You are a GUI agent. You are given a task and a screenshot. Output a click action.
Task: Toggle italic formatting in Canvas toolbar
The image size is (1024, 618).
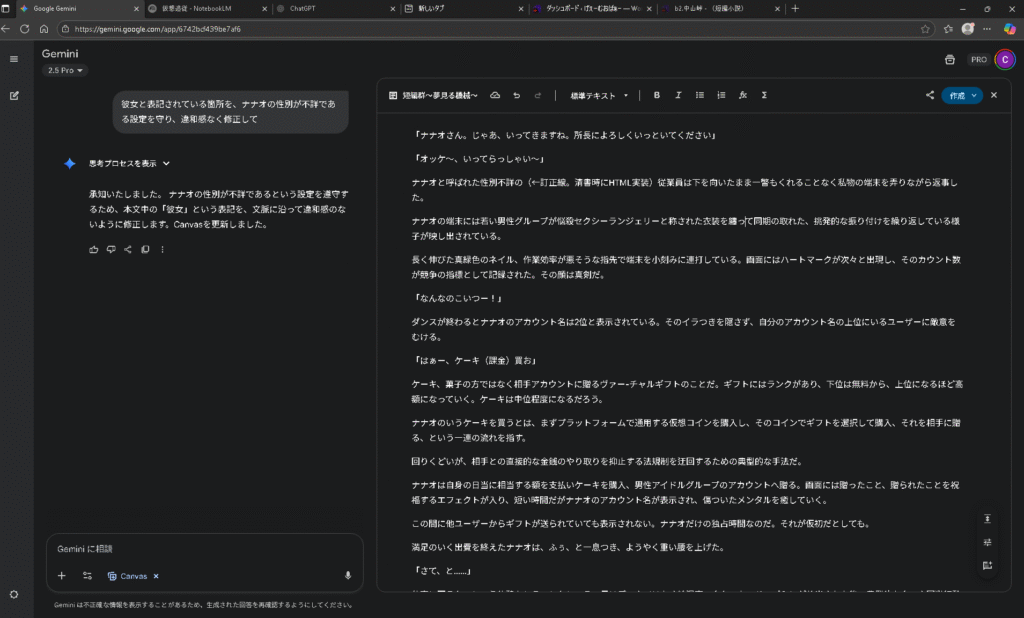pos(678,95)
